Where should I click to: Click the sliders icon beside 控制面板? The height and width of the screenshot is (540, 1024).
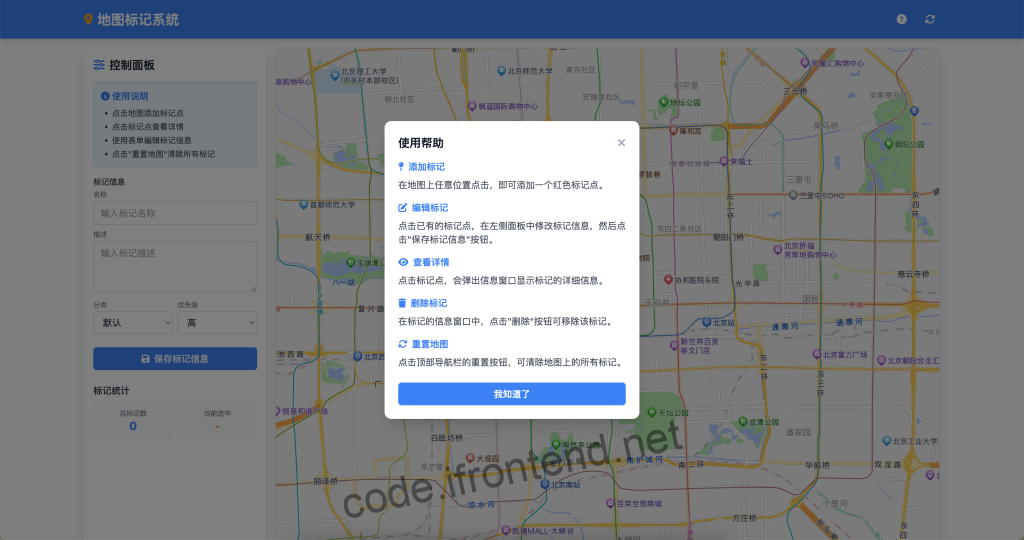[99, 65]
